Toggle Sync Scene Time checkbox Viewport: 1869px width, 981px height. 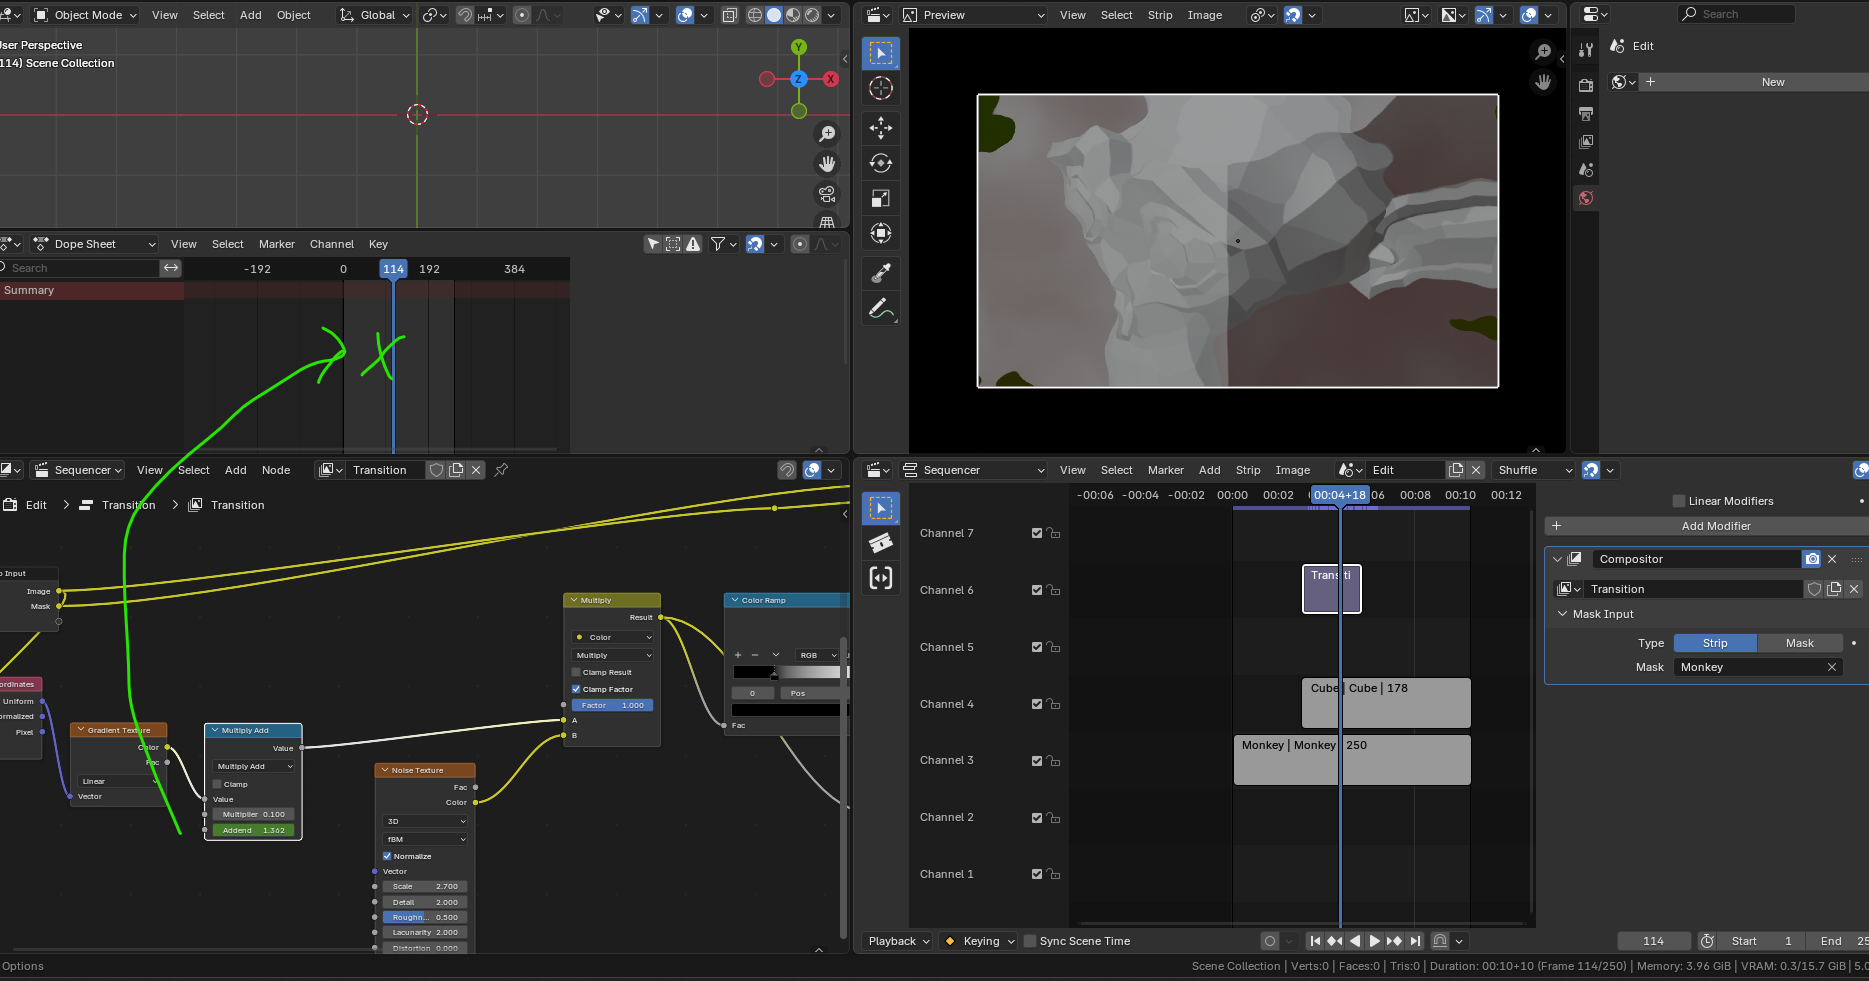[x=1030, y=941]
